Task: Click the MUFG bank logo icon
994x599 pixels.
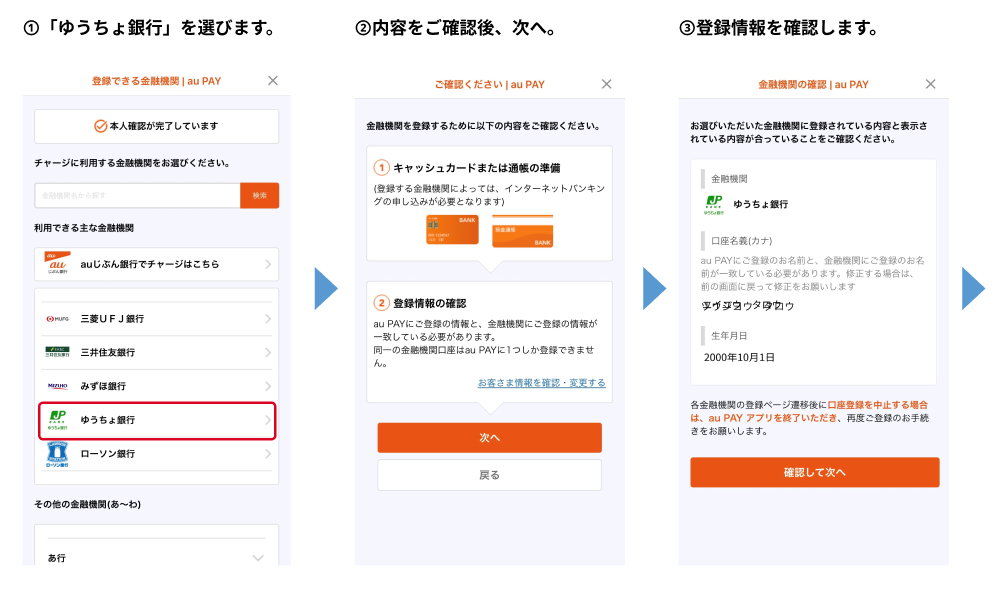Action: point(57,319)
